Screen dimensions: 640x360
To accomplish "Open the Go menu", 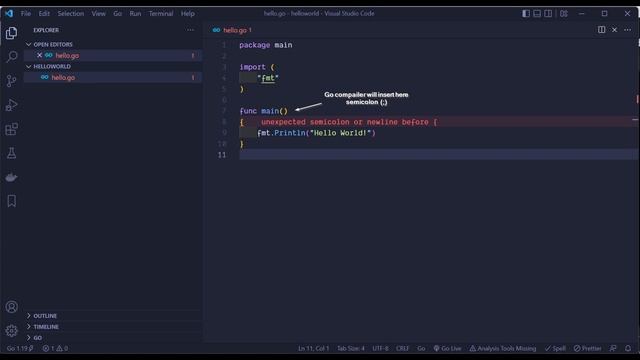I will 118,13.
